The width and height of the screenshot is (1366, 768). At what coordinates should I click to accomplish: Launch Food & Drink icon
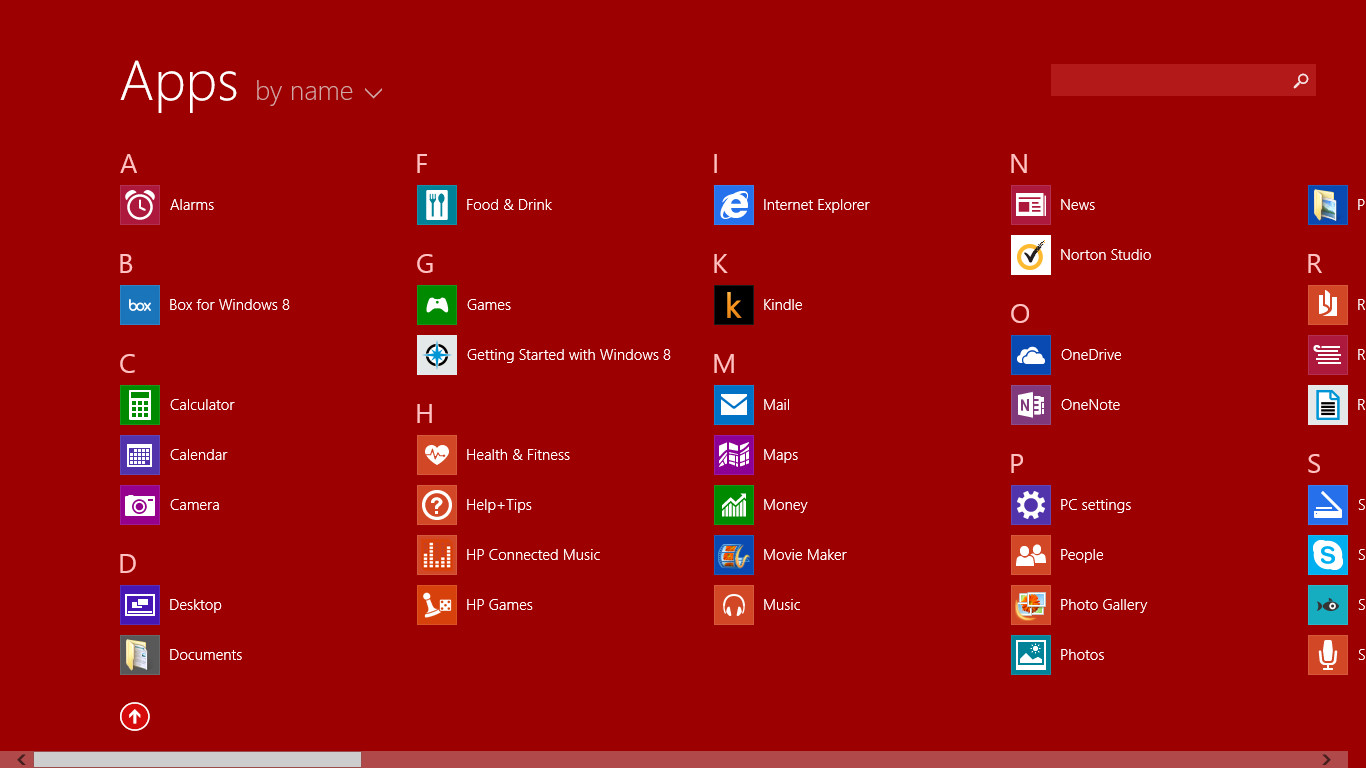[437, 205]
